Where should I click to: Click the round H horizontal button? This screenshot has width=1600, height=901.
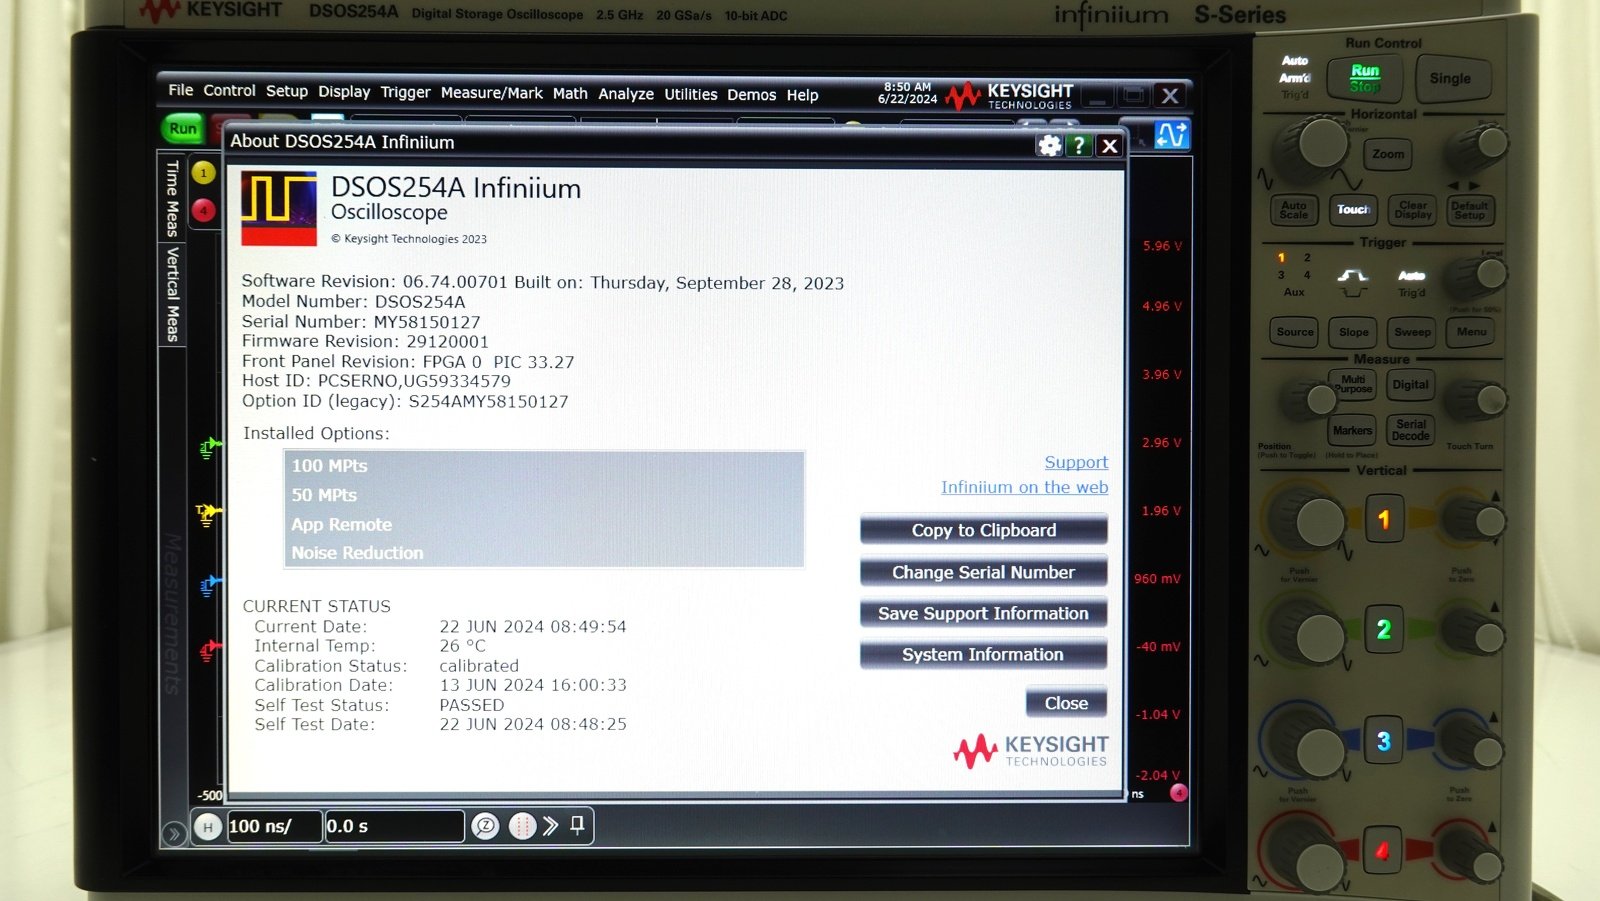pyautogui.click(x=208, y=827)
